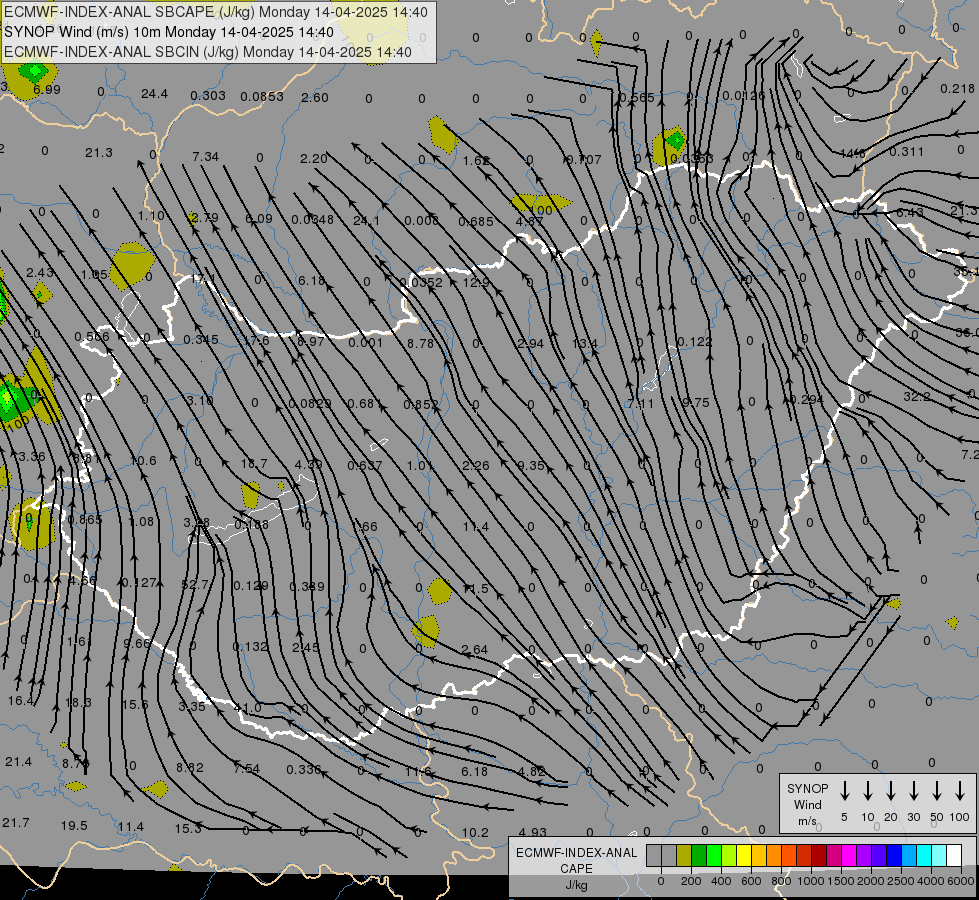This screenshot has width=979, height=900.
Task: Click the map value 9.75
Action: (696, 403)
